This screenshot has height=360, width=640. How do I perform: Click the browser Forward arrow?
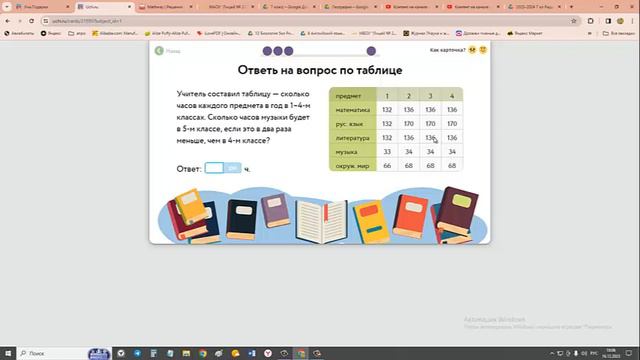click(x=20, y=21)
